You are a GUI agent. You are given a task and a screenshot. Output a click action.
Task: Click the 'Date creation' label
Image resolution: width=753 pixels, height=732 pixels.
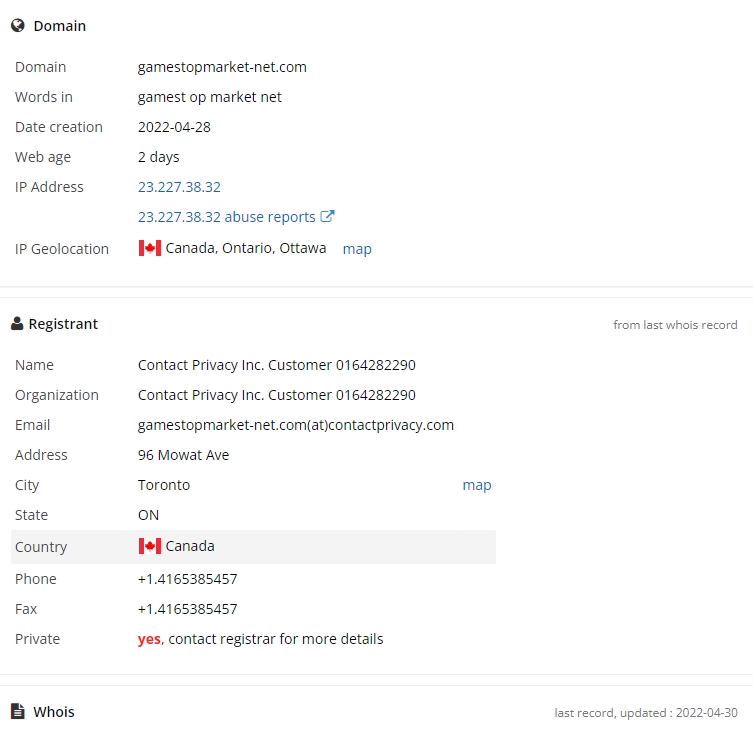click(59, 127)
